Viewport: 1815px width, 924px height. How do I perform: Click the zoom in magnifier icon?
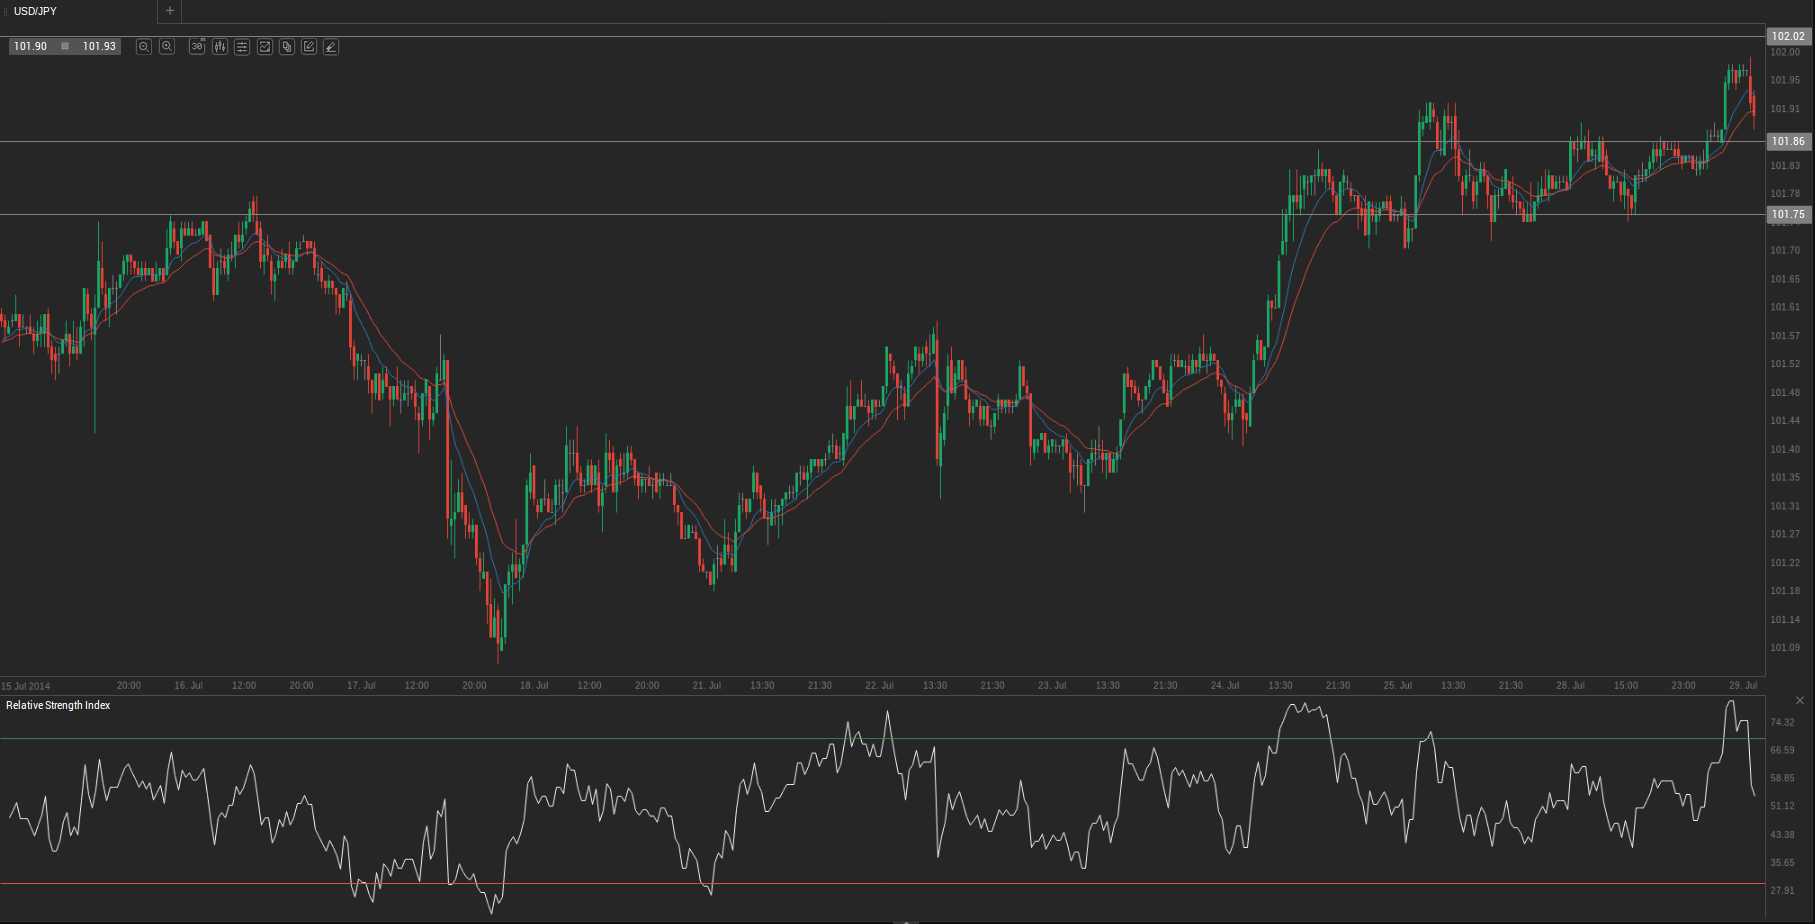(167, 47)
